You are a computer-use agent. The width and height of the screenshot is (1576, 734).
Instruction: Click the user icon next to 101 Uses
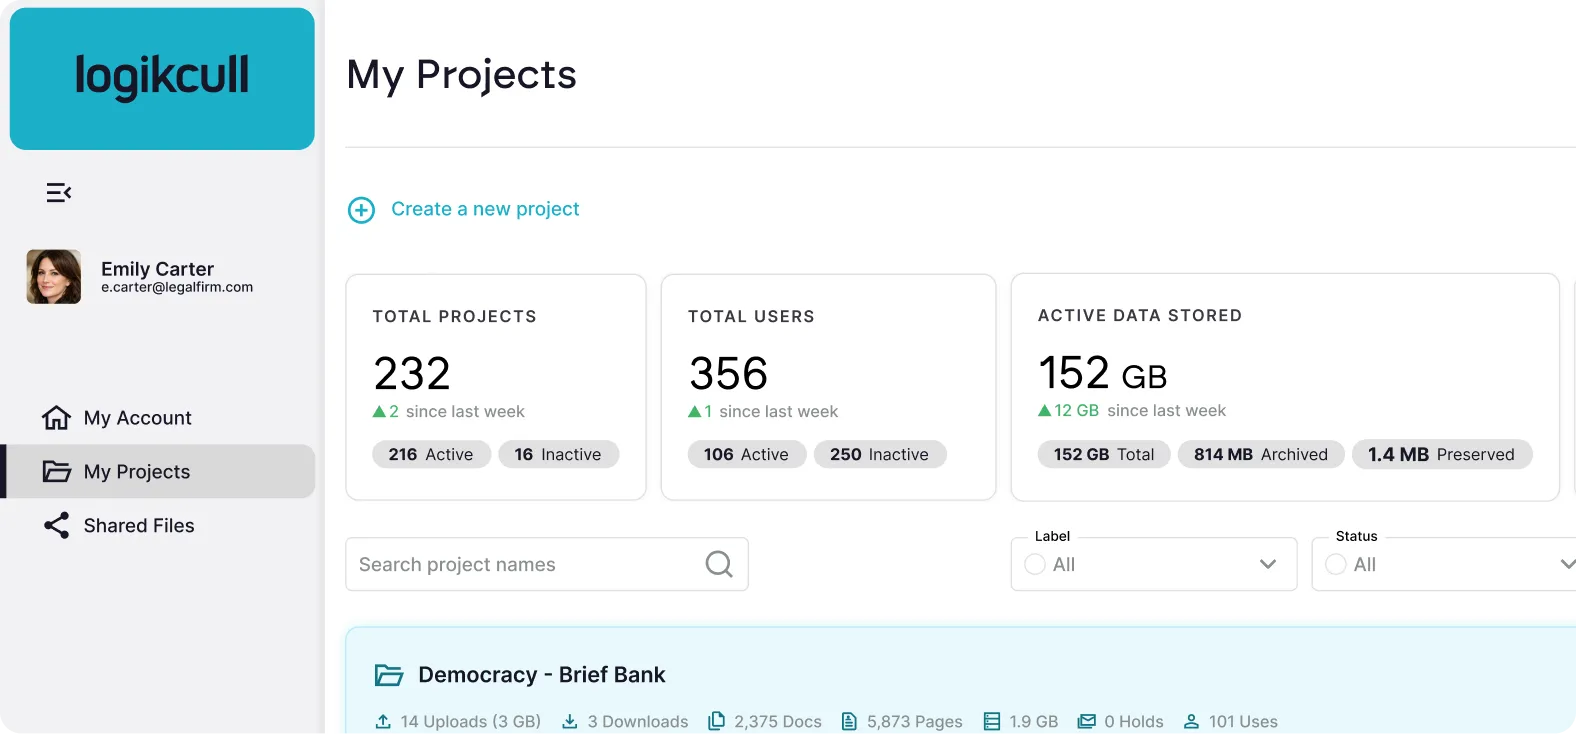tap(1192, 720)
